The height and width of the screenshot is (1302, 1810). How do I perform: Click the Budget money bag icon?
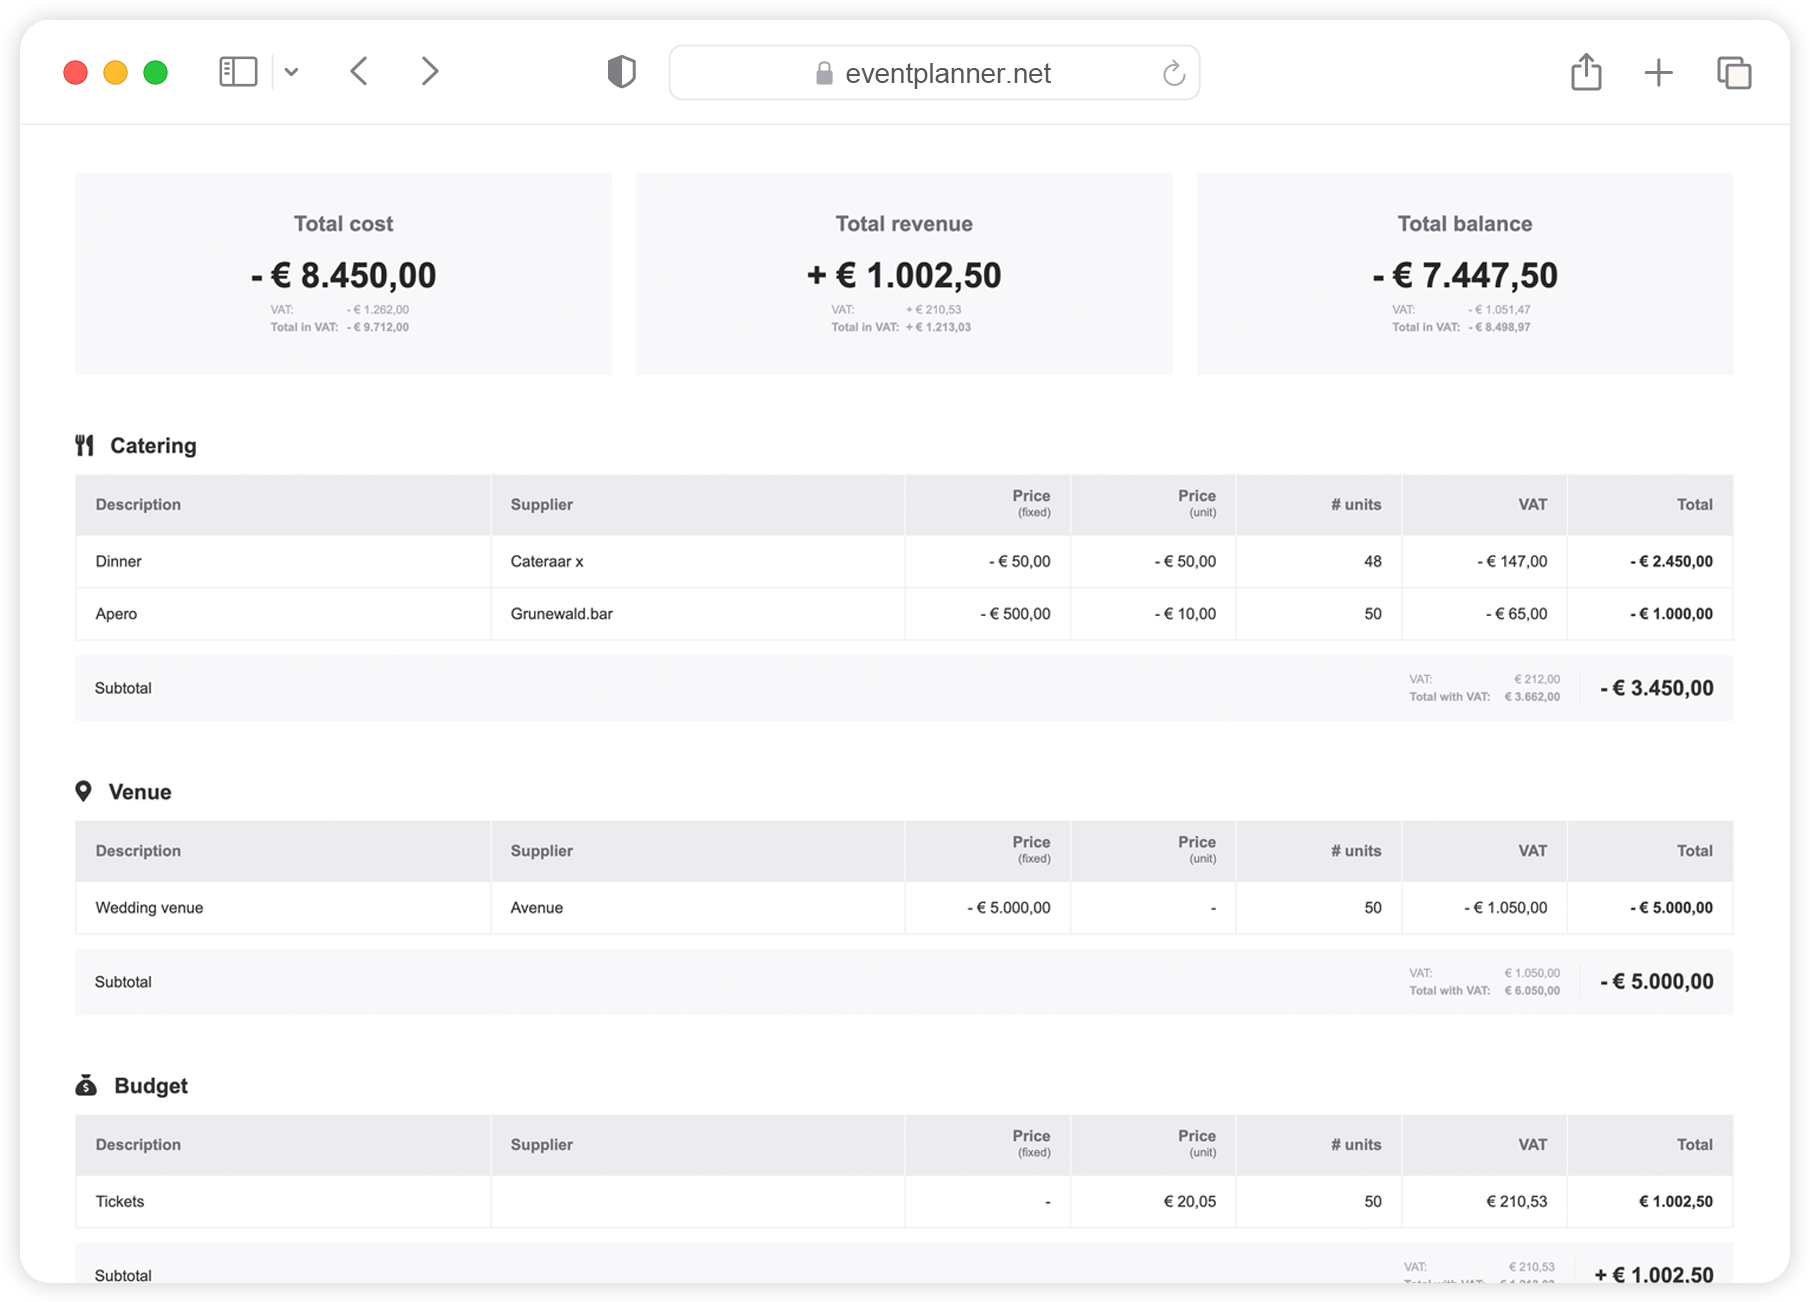pyautogui.click(x=85, y=1084)
